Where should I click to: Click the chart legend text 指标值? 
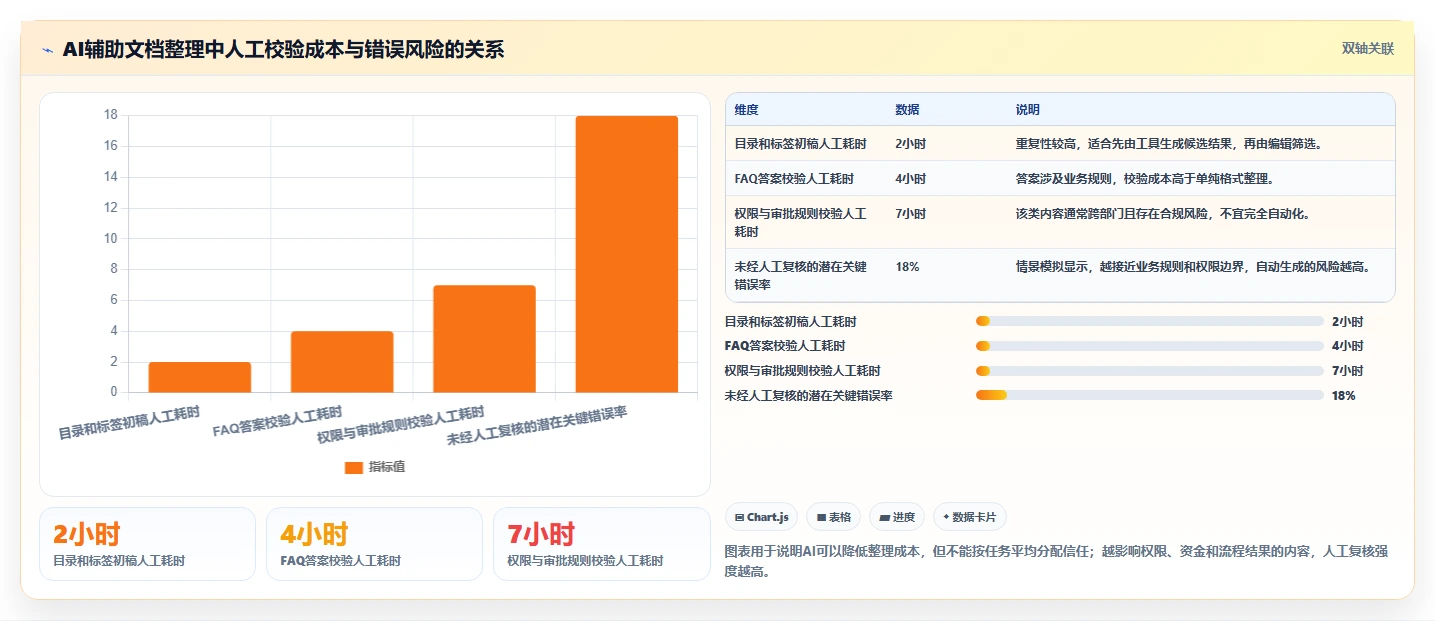[x=387, y=467]
